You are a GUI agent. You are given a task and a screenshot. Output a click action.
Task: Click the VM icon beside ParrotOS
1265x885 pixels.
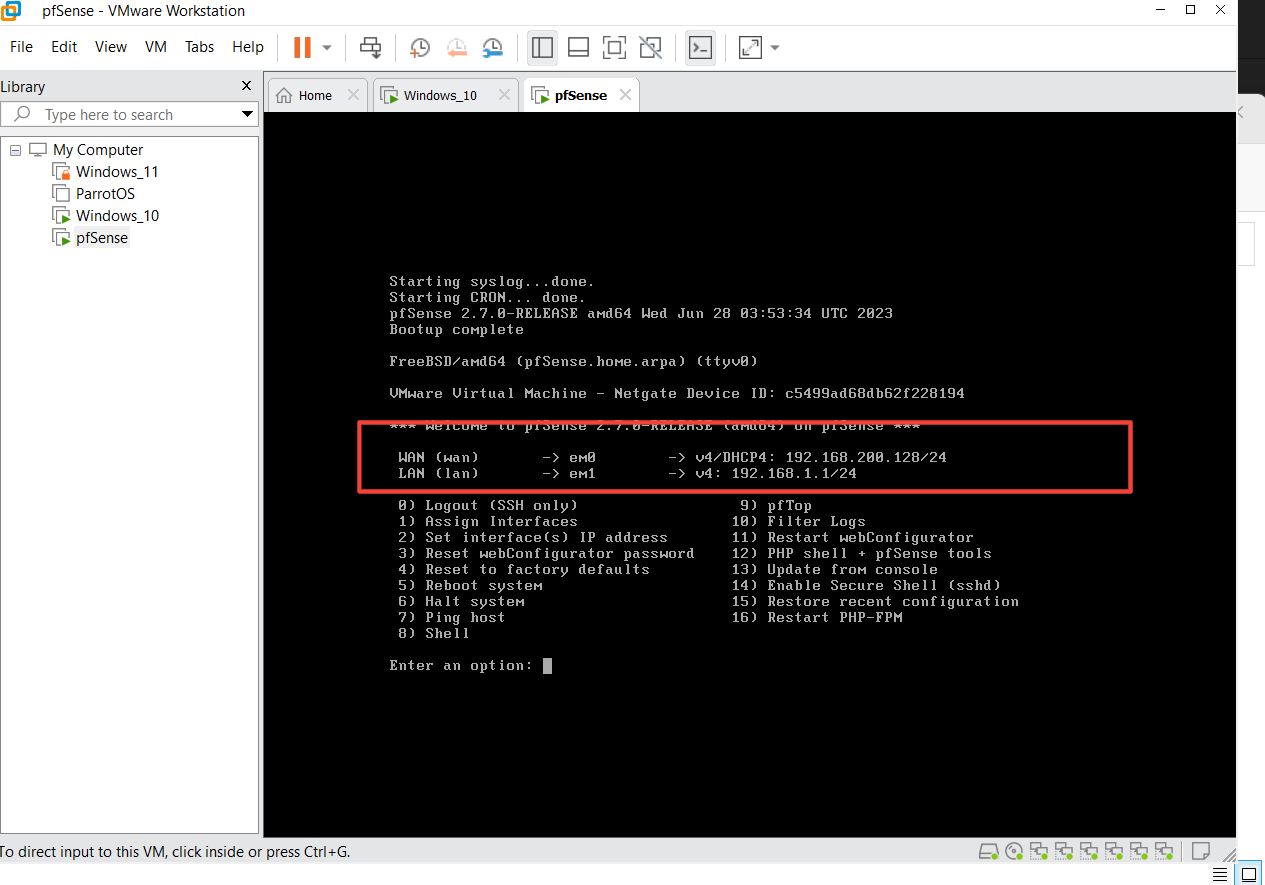click(x=61, y=194)
